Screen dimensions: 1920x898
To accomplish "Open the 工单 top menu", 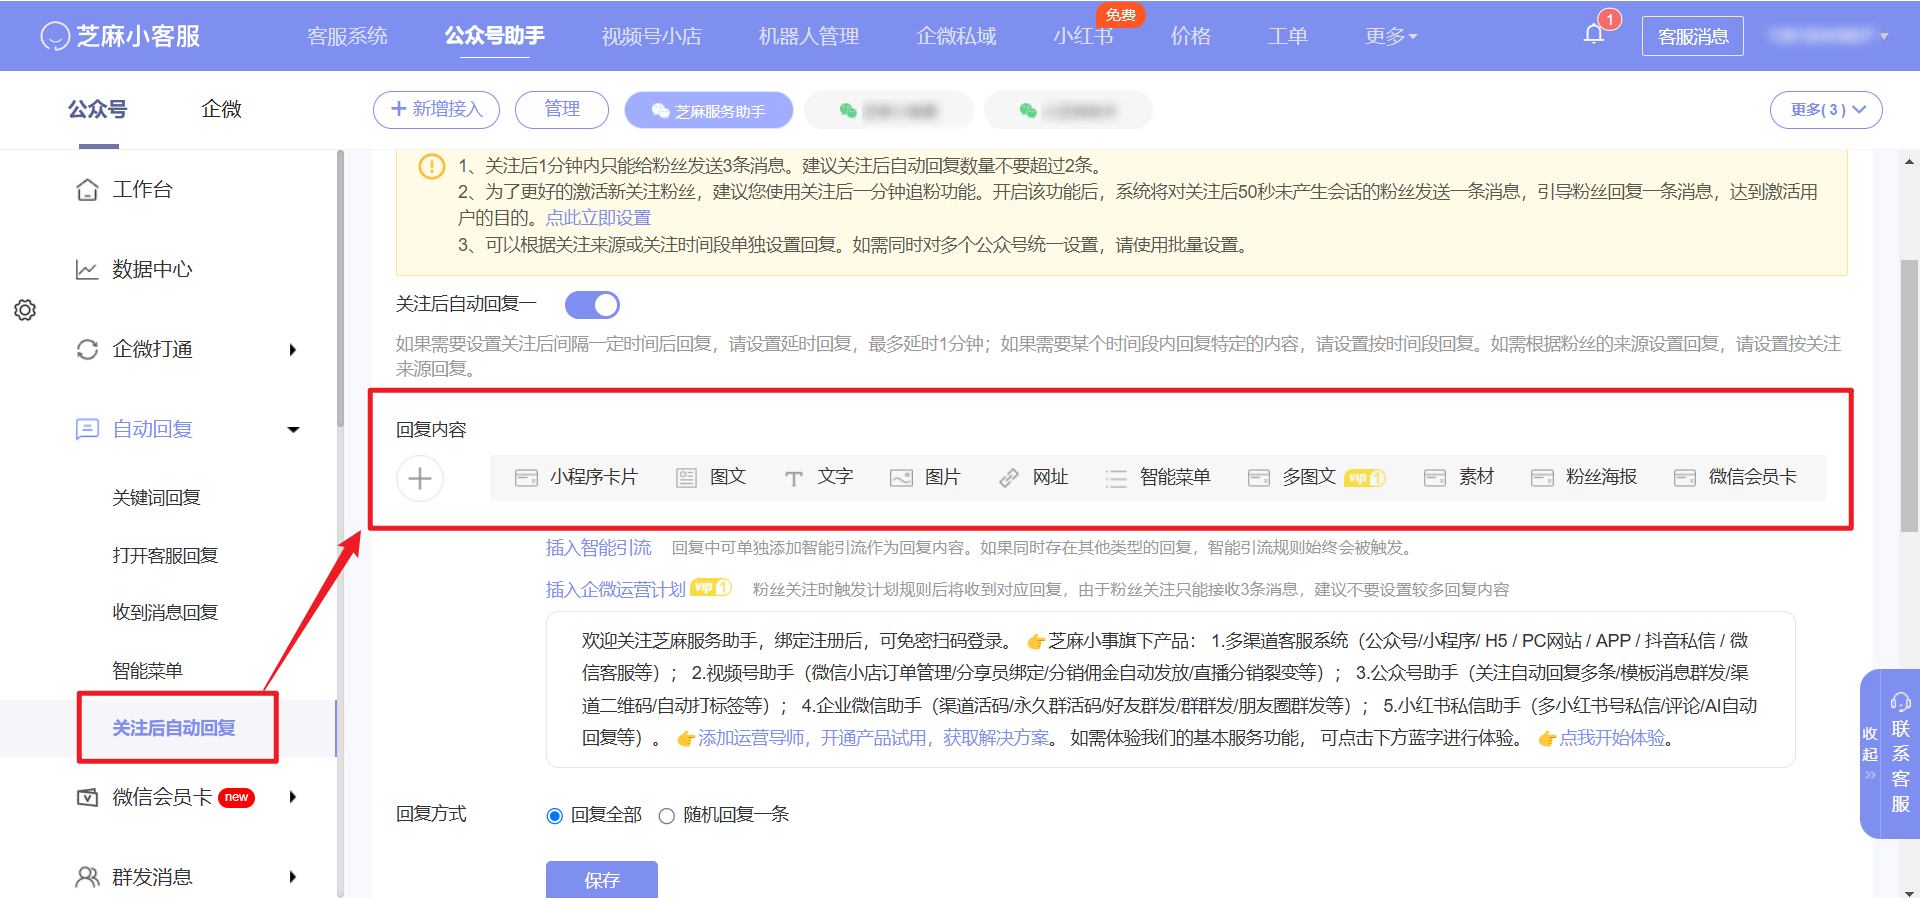I will [1287, 36].
